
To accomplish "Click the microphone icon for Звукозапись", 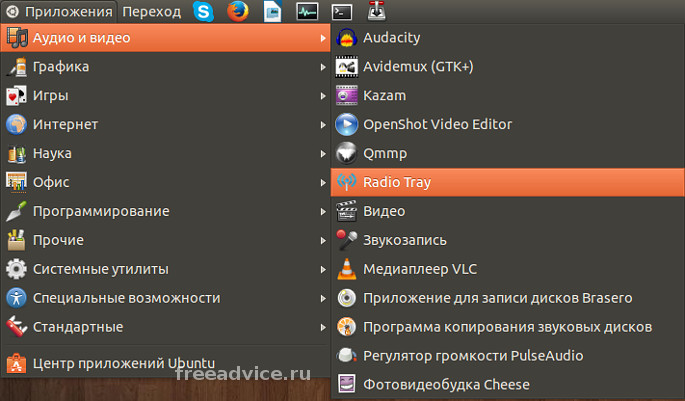I will tap(346, 240).
